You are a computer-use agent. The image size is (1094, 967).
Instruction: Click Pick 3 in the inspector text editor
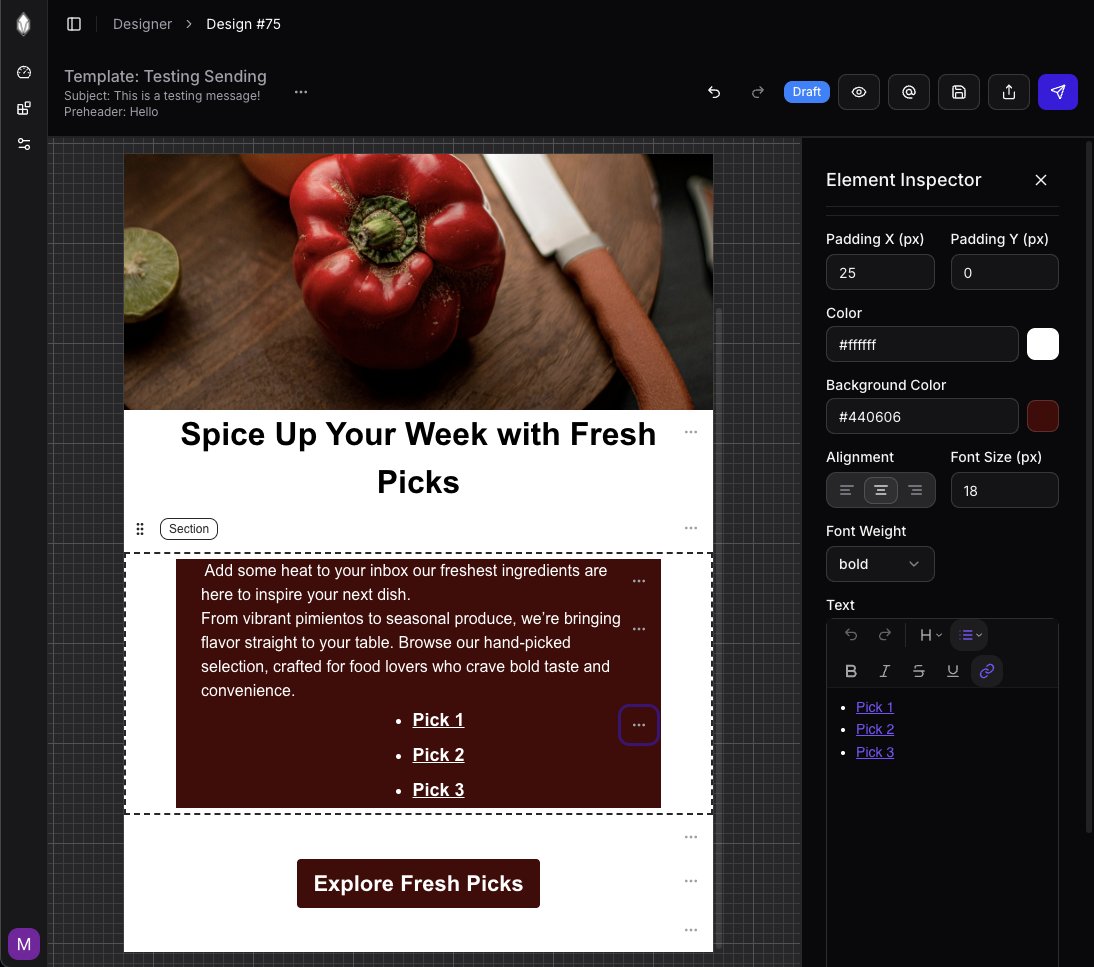tap(875, 752)
